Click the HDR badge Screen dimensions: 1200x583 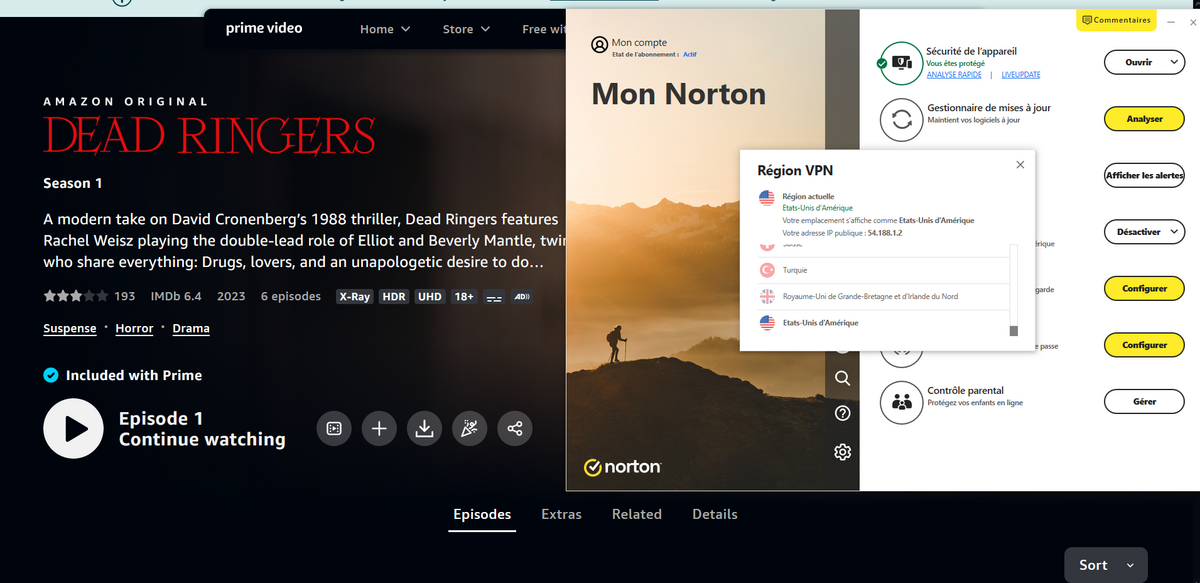[393, 297]
